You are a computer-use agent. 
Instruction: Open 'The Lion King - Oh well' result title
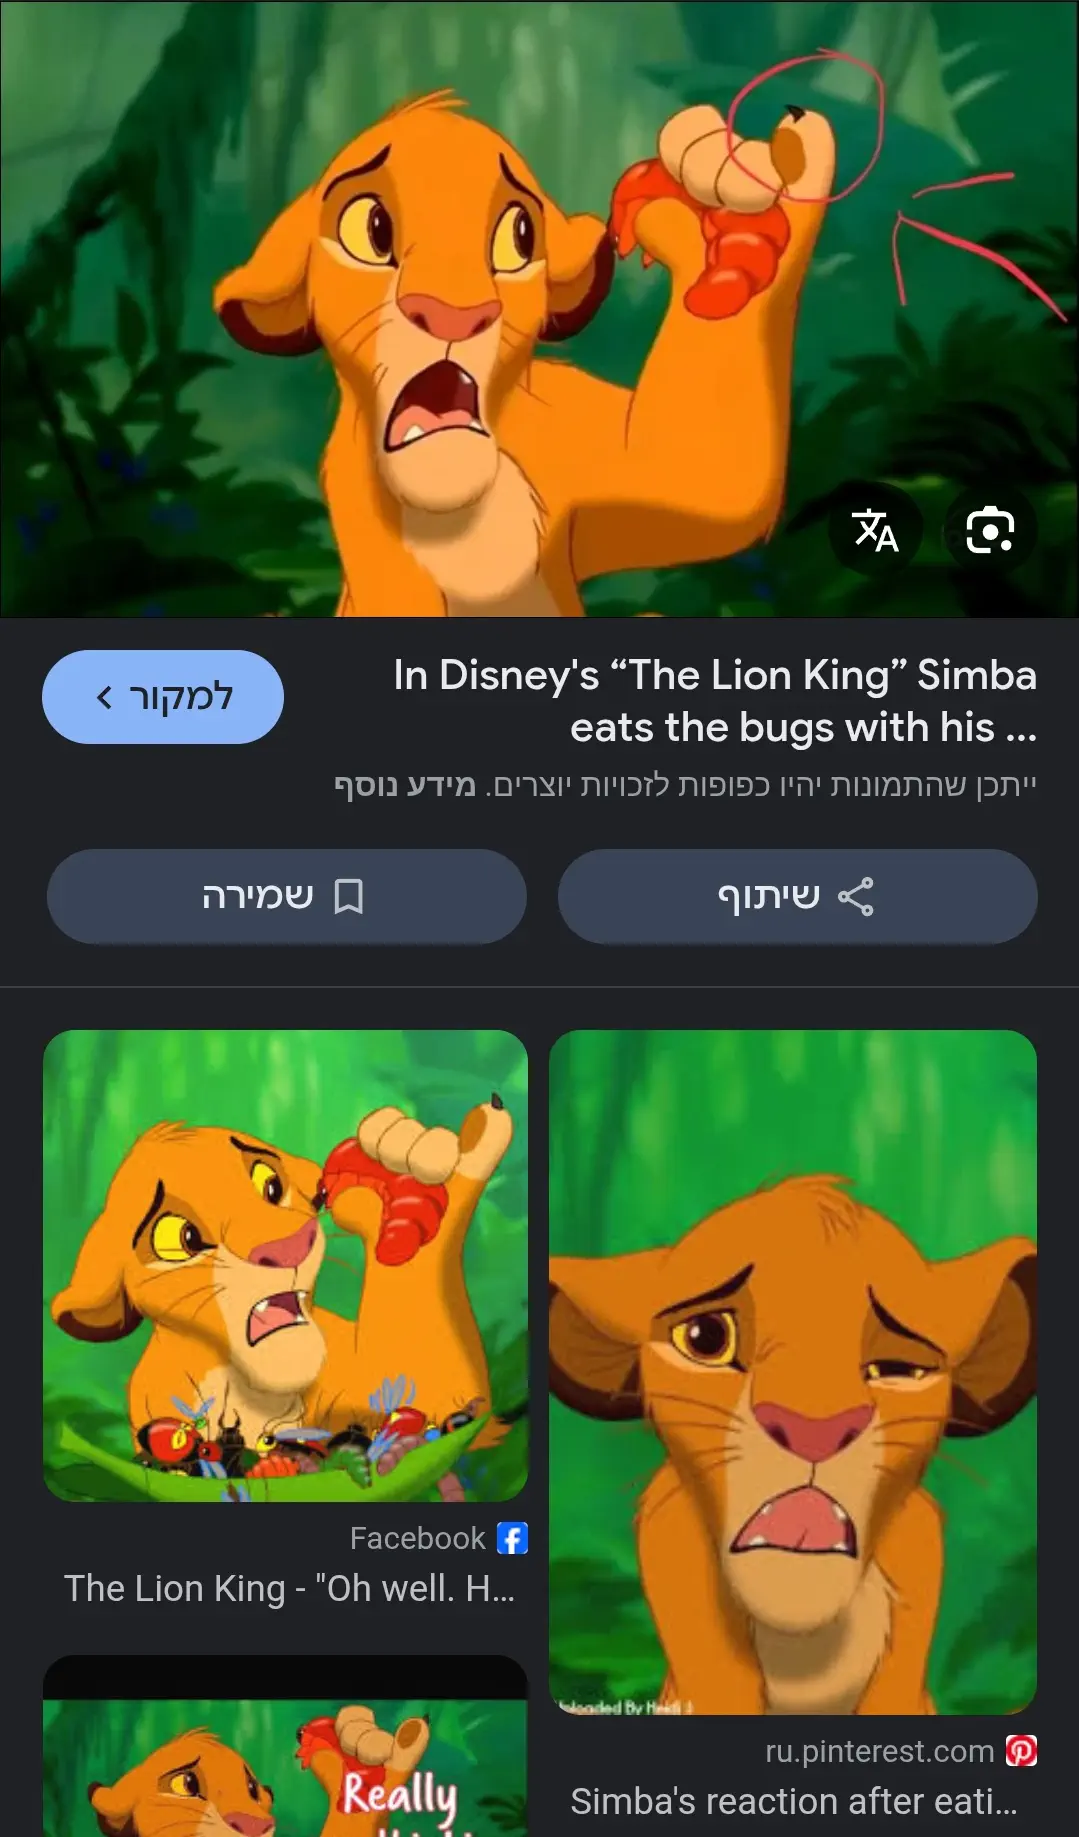(290, 1588)
